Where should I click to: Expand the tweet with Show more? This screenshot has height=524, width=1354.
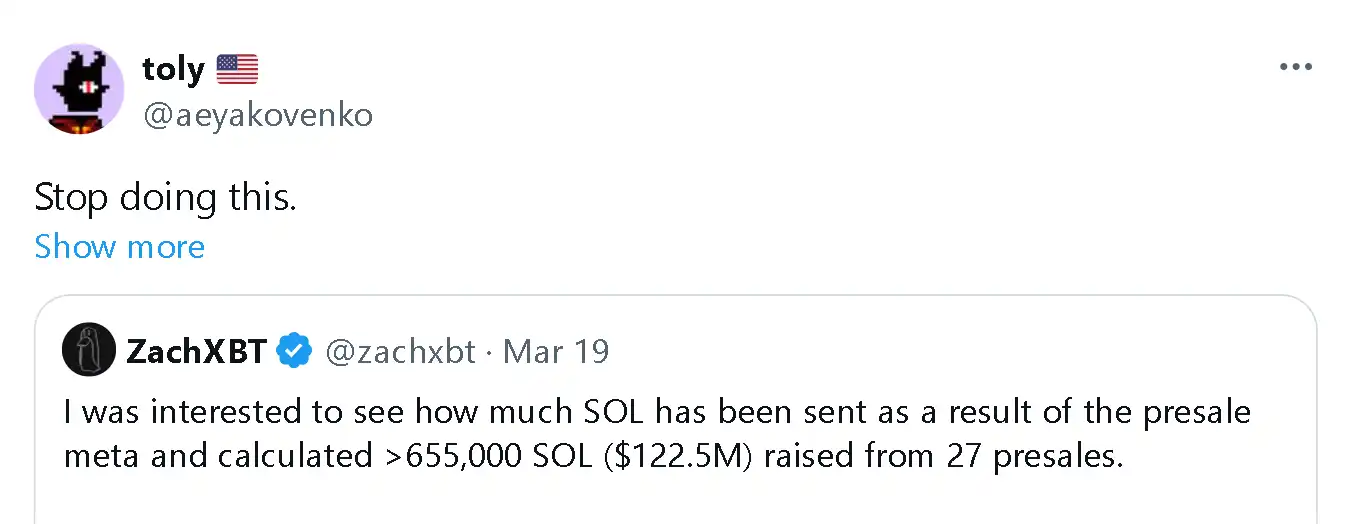(119, 247)
